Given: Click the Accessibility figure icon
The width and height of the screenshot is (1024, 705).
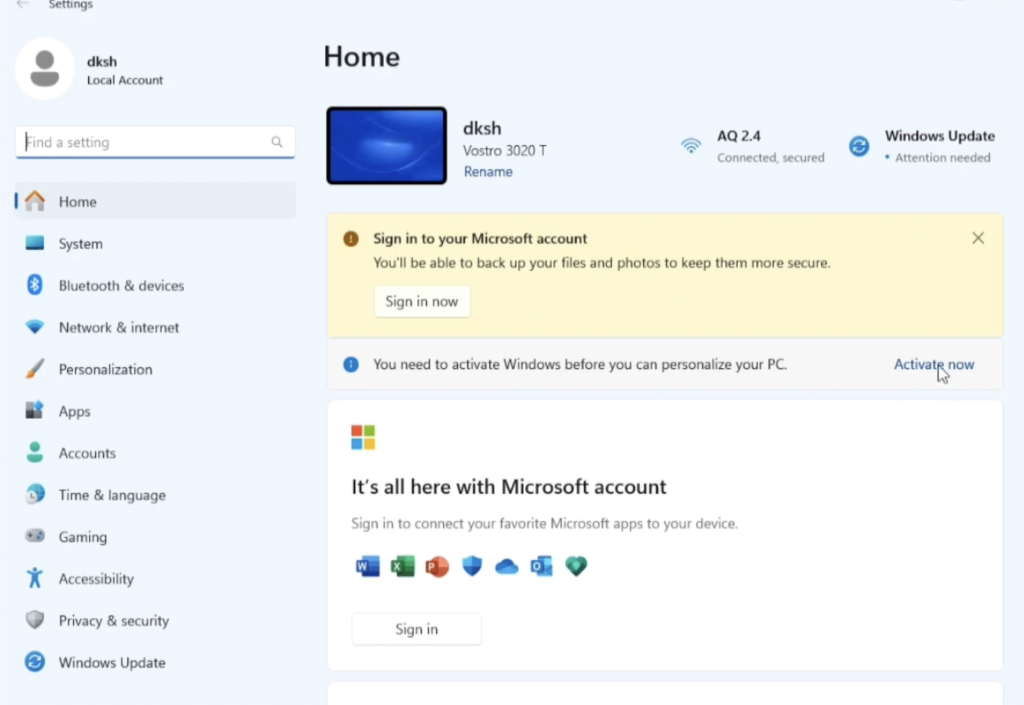Looking at the screenshot, I should pos(35,579).
